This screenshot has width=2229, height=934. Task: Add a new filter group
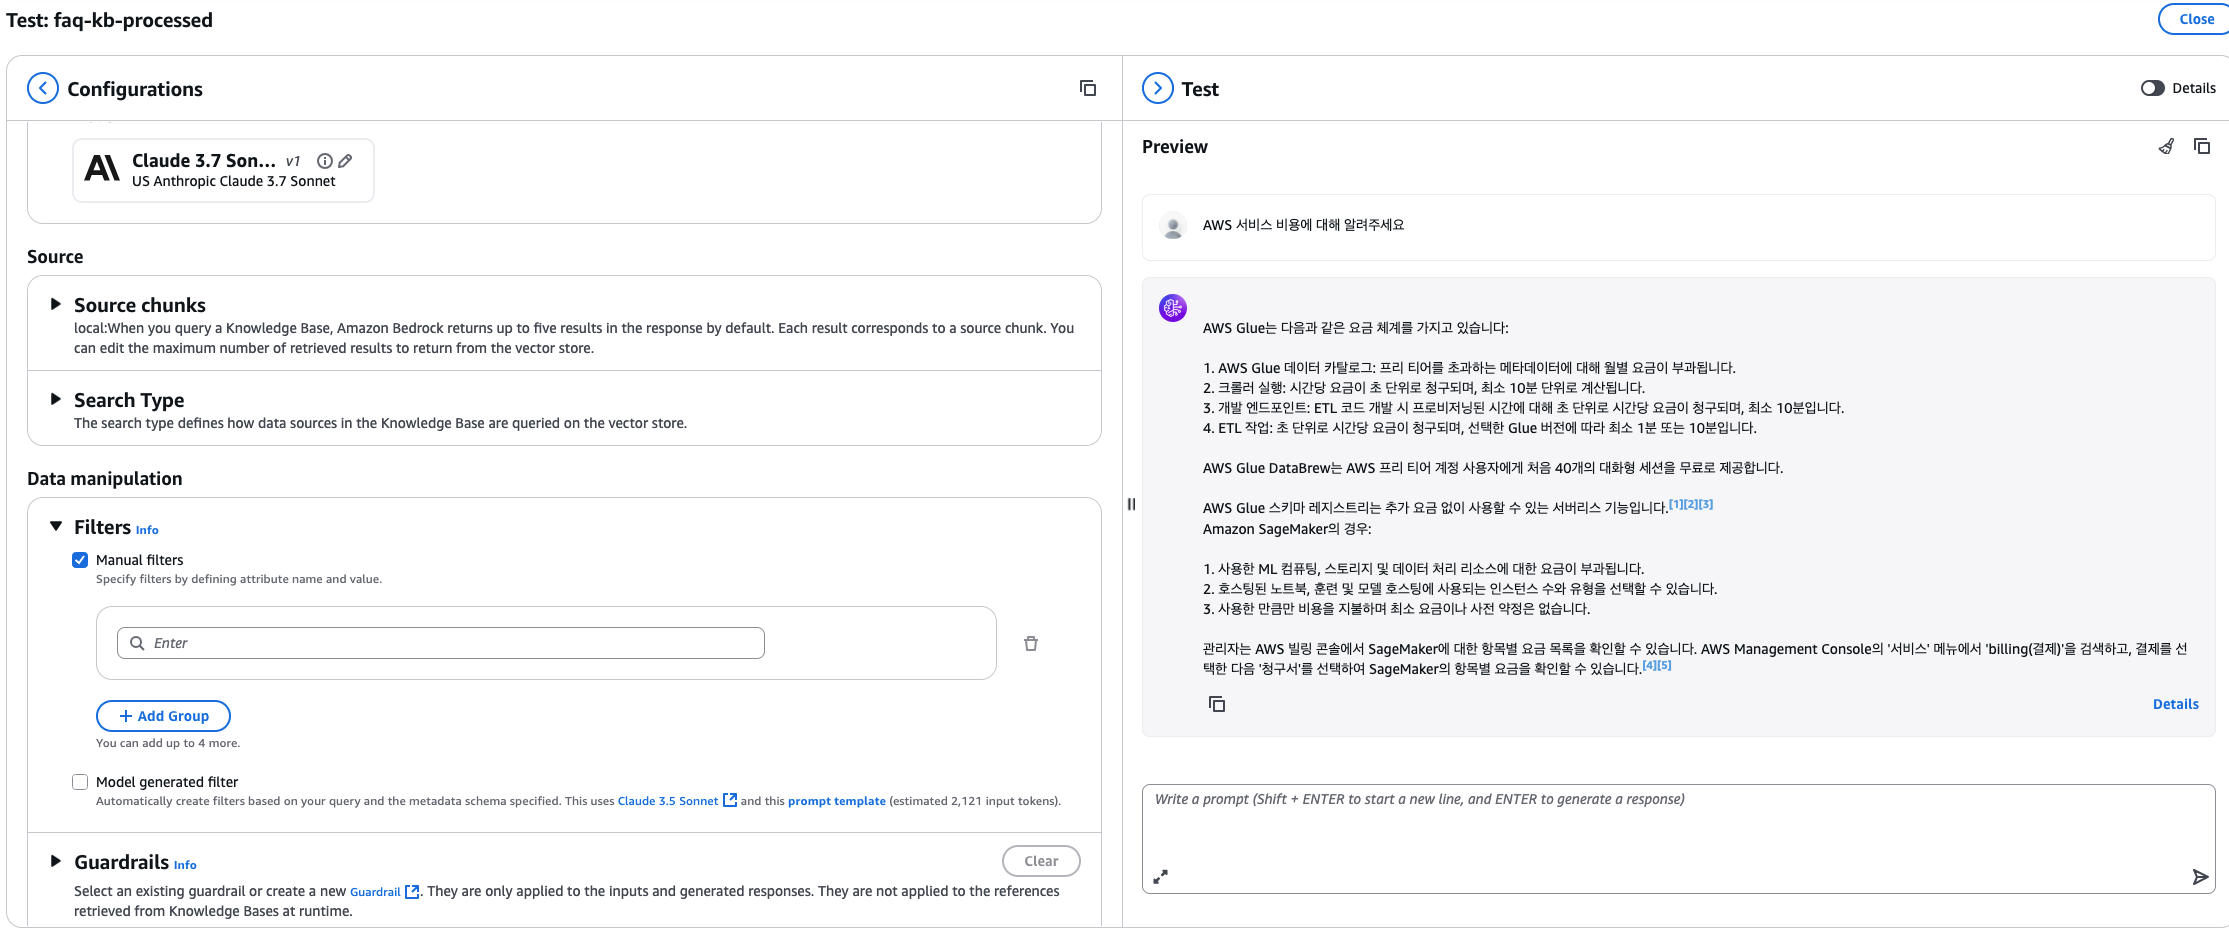pos(163,716)
